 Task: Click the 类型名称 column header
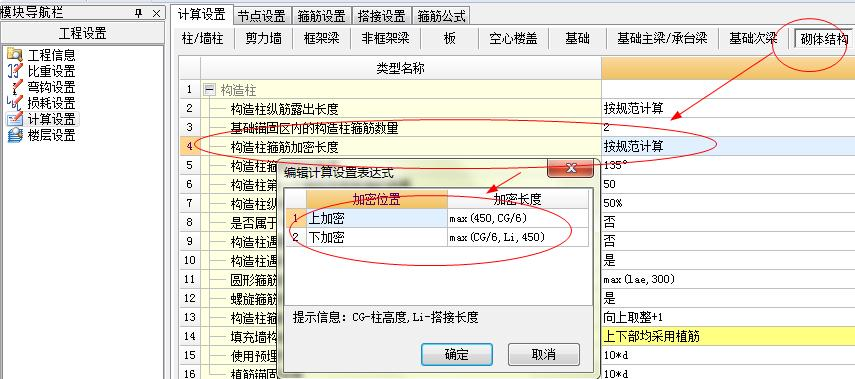point(401,69)
